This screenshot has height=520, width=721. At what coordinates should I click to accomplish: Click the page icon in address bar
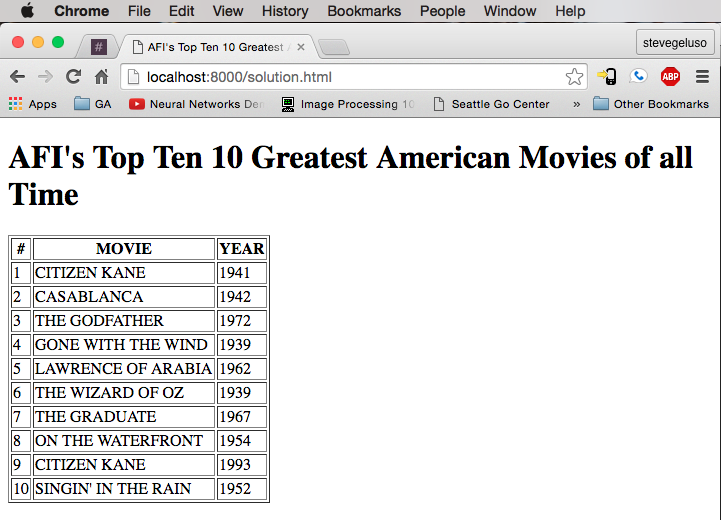tap(133, 77)
